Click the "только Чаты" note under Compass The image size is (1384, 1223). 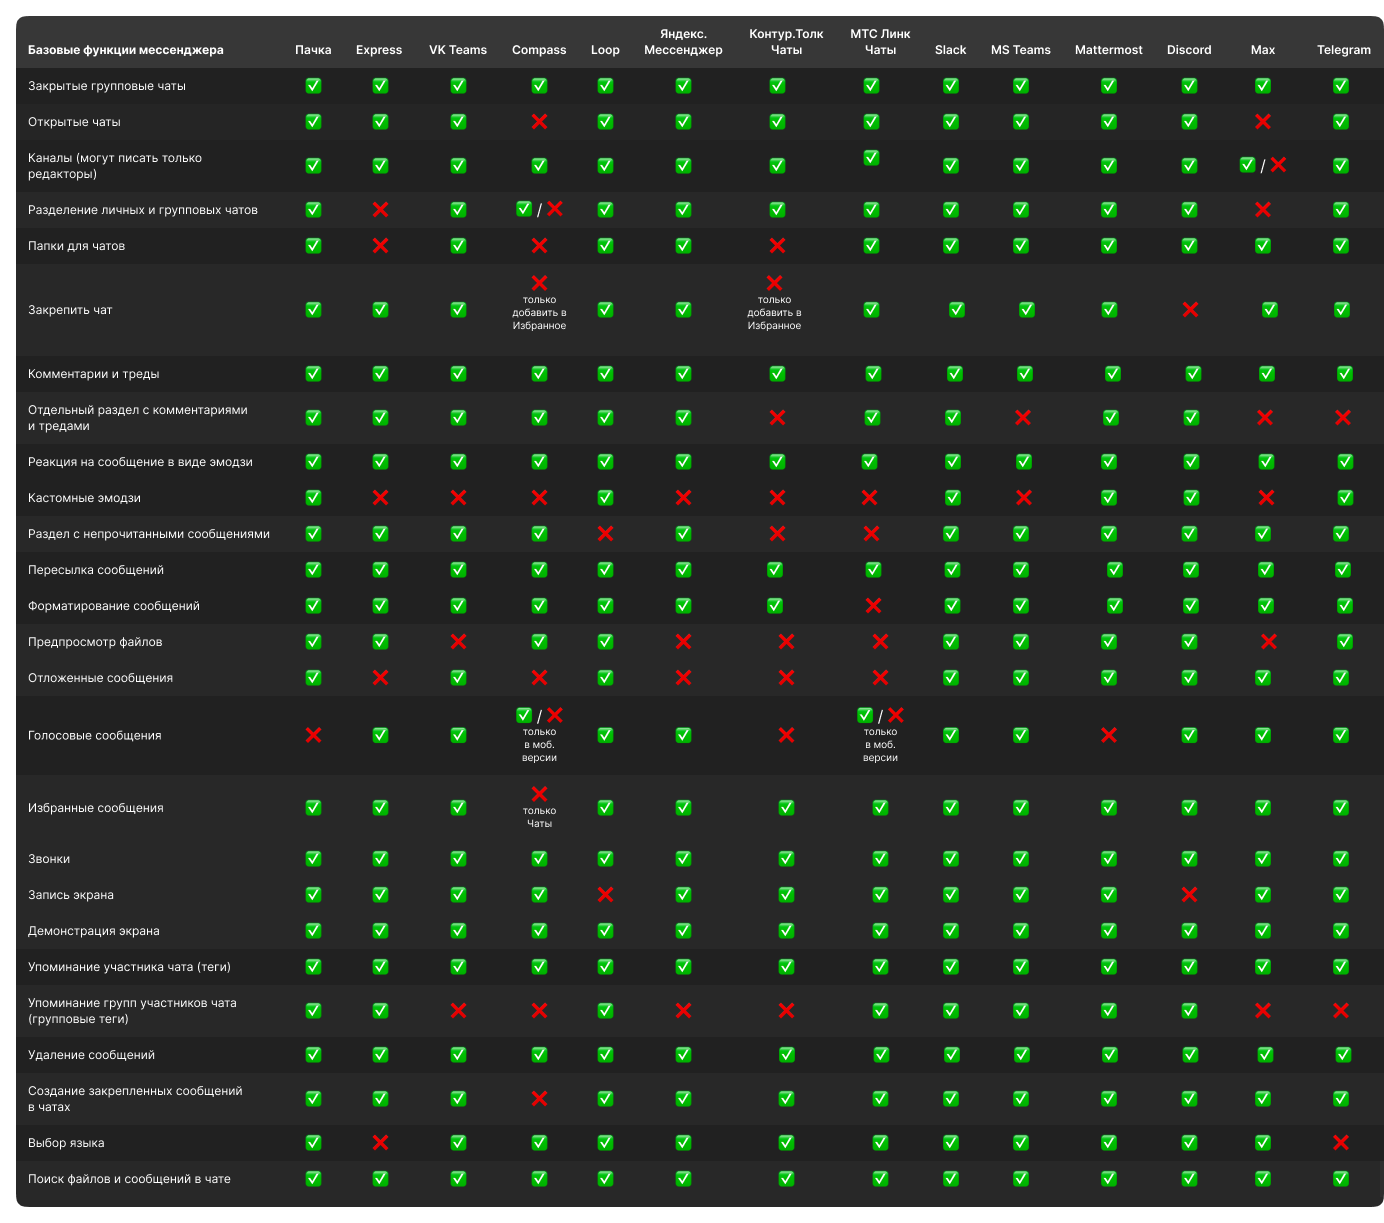point(539,817)
